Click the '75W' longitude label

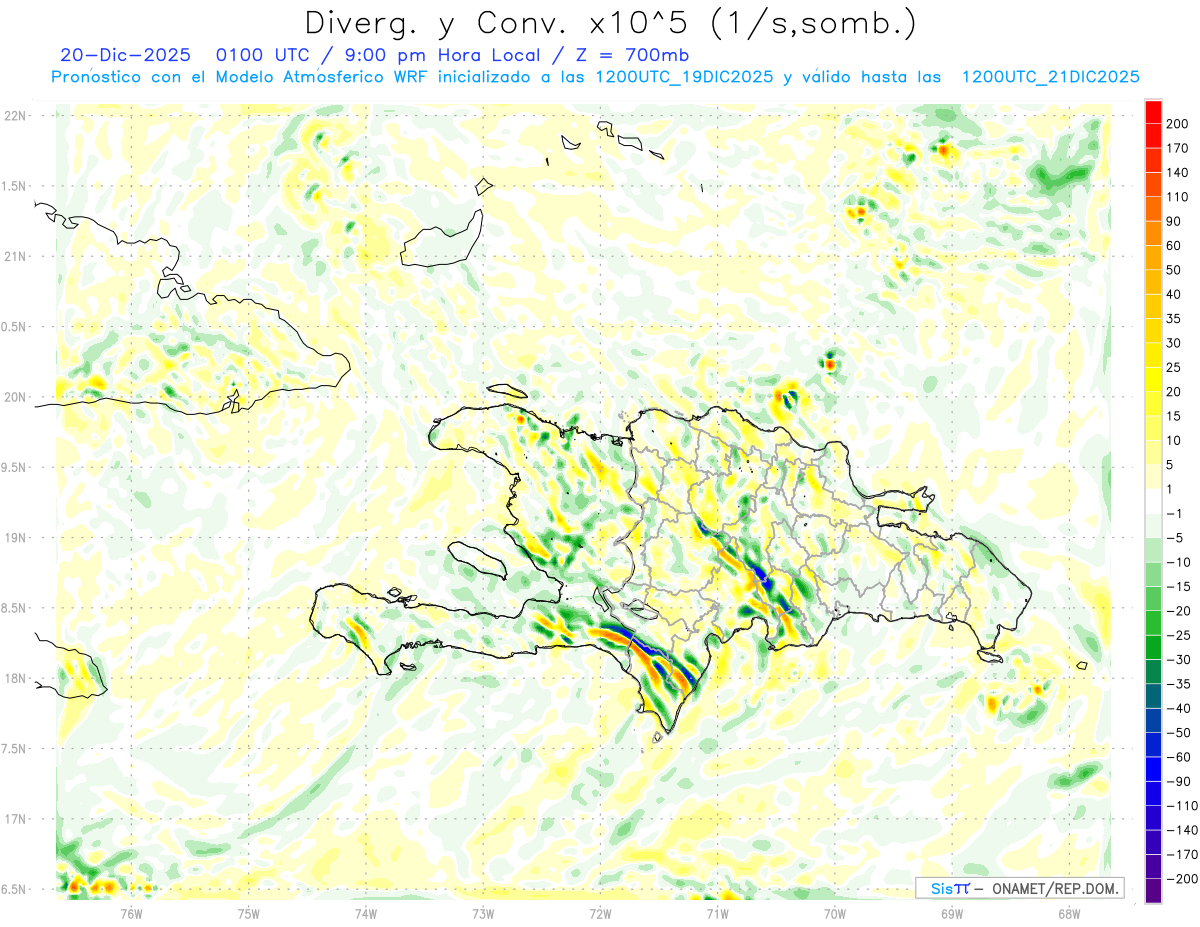point(249,913)
